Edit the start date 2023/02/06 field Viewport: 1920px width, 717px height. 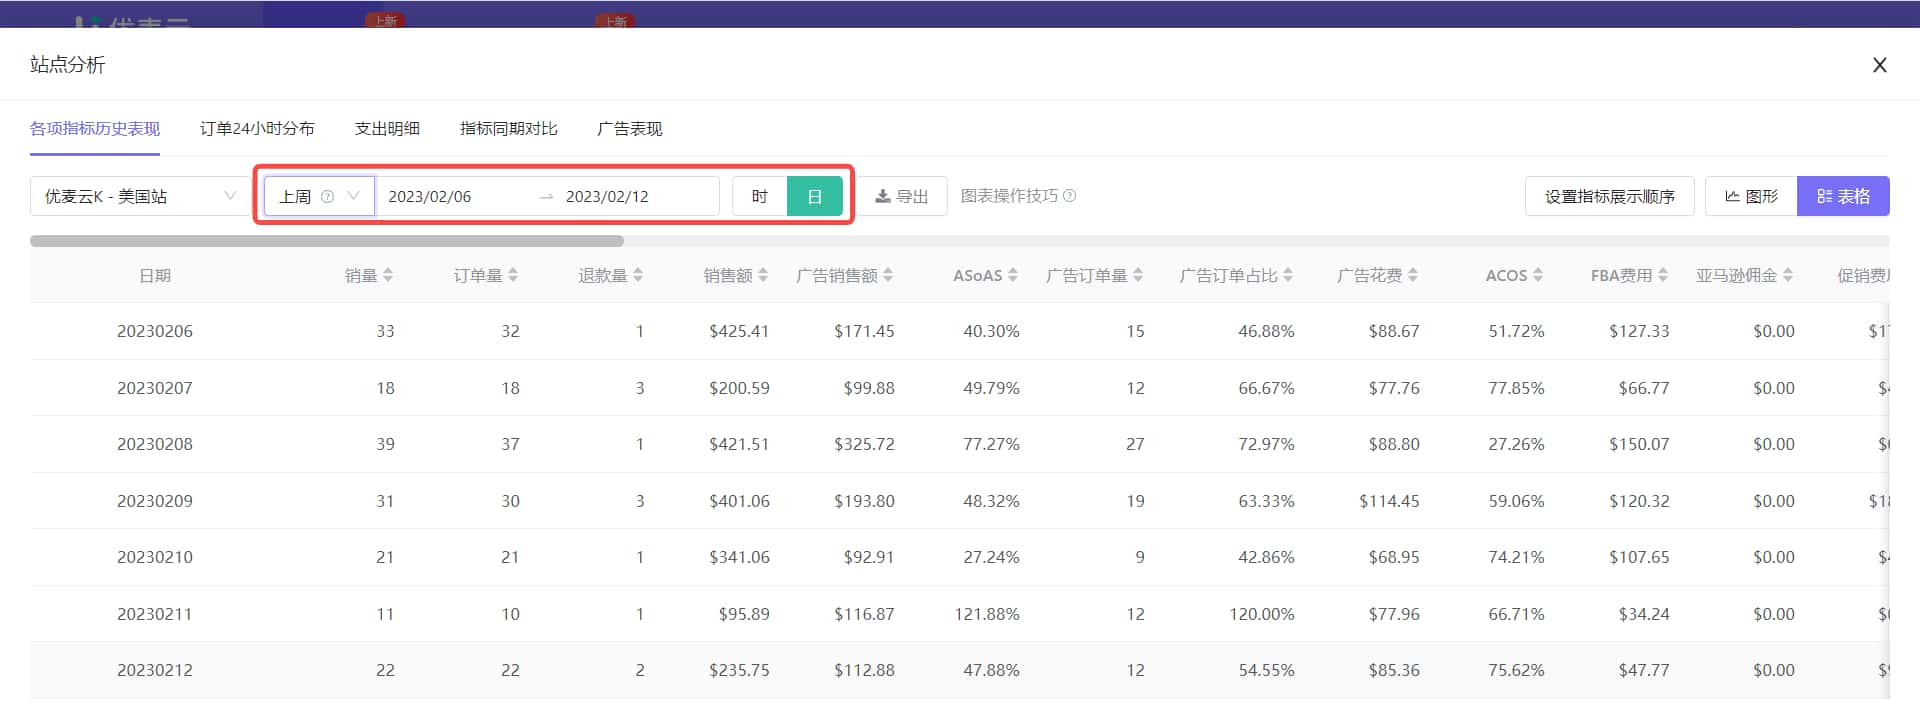tap(430, 196)
